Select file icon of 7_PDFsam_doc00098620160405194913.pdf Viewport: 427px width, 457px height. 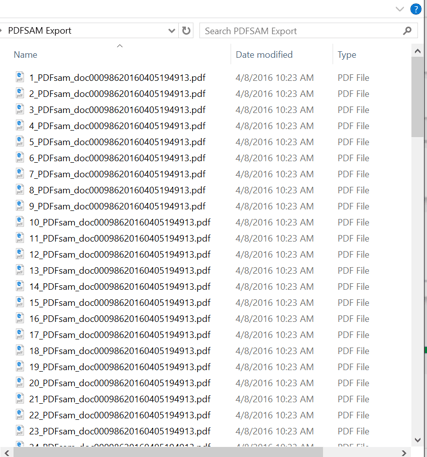20,174
